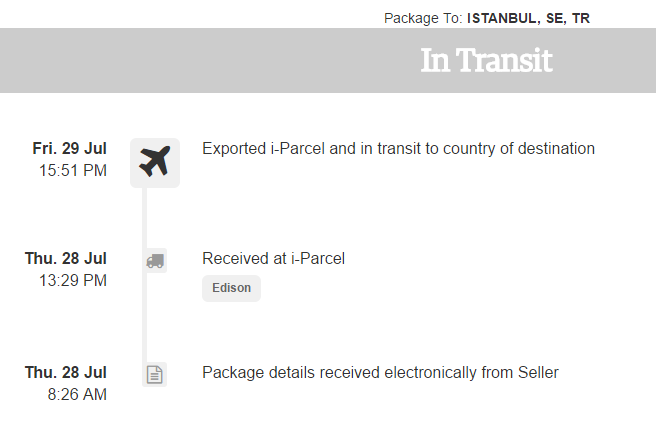656x434 pixels.
Task: Click timeline line between truck and document
Action: tap(145, 317)
